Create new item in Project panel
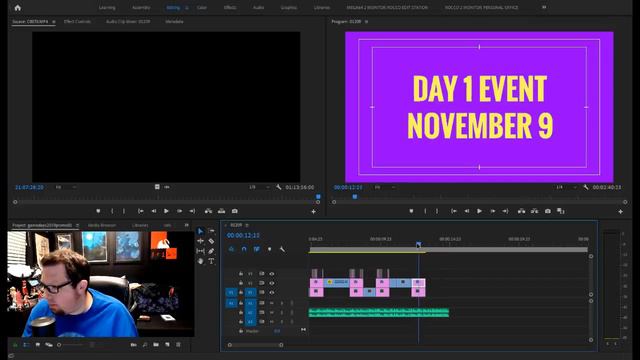 pyautogui.click(x=167, y=345)
